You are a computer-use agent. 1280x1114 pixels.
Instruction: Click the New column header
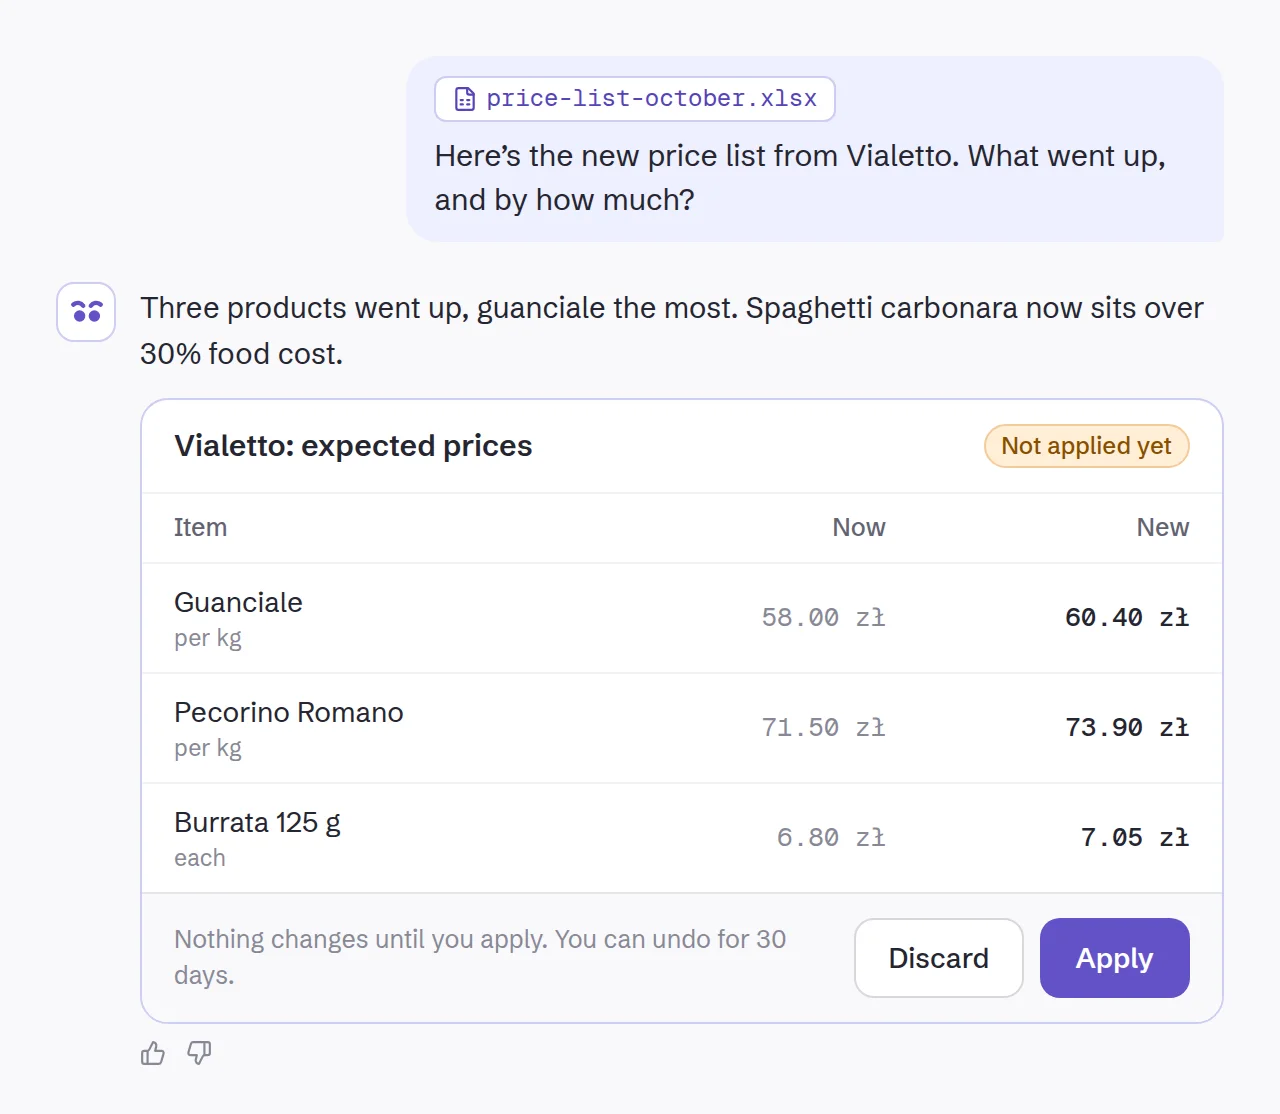click(1162, 527)
